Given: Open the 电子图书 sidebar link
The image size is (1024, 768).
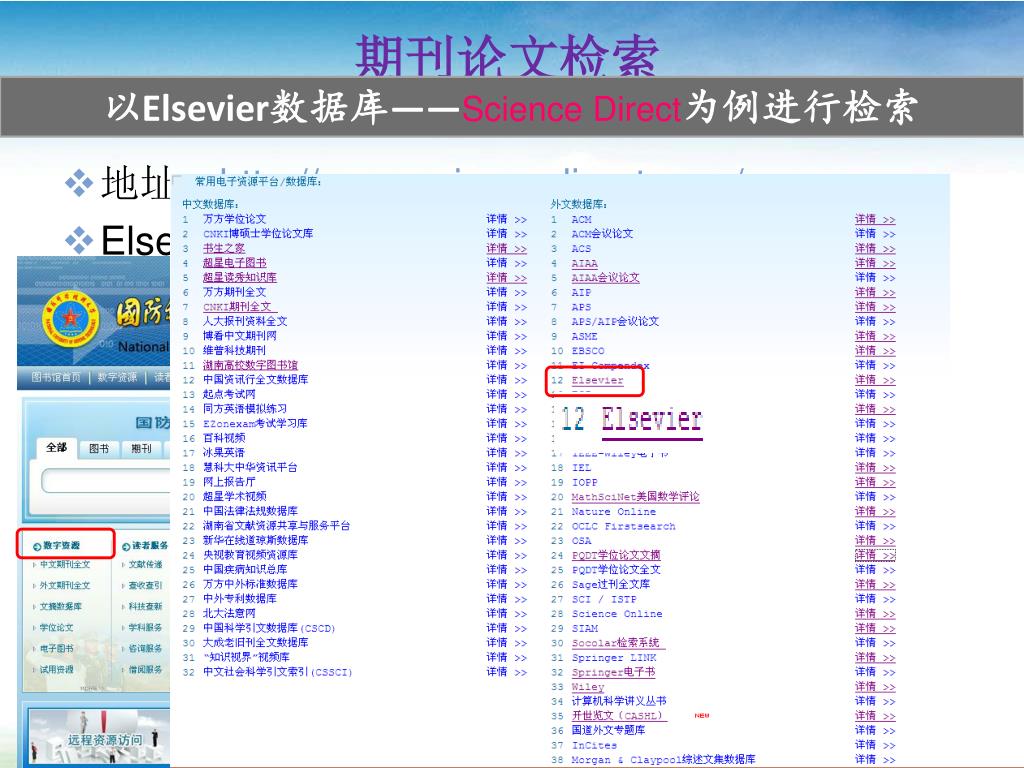Looking at the screenshot, I should [x=56, y=648].
